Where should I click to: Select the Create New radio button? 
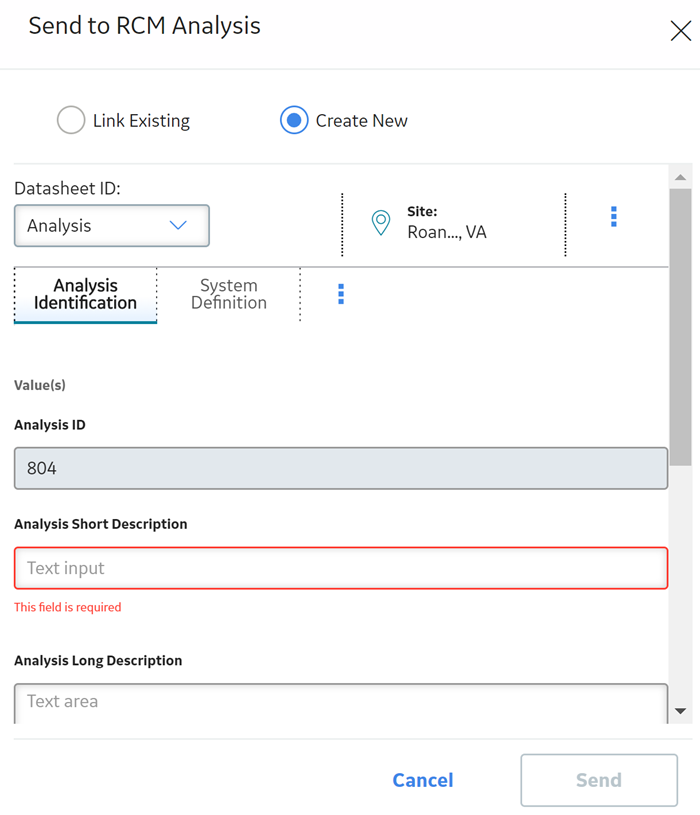click(294, 120)
